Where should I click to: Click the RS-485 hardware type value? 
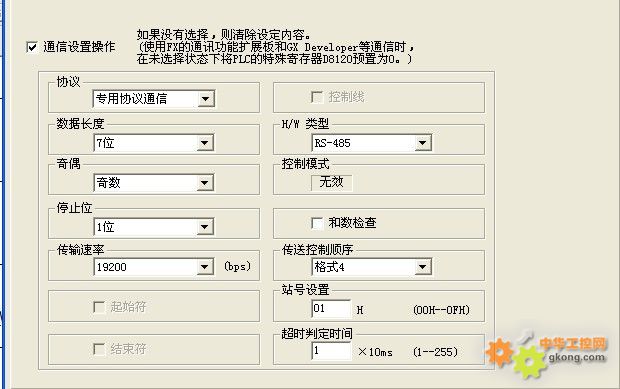[x=333, y=143]
